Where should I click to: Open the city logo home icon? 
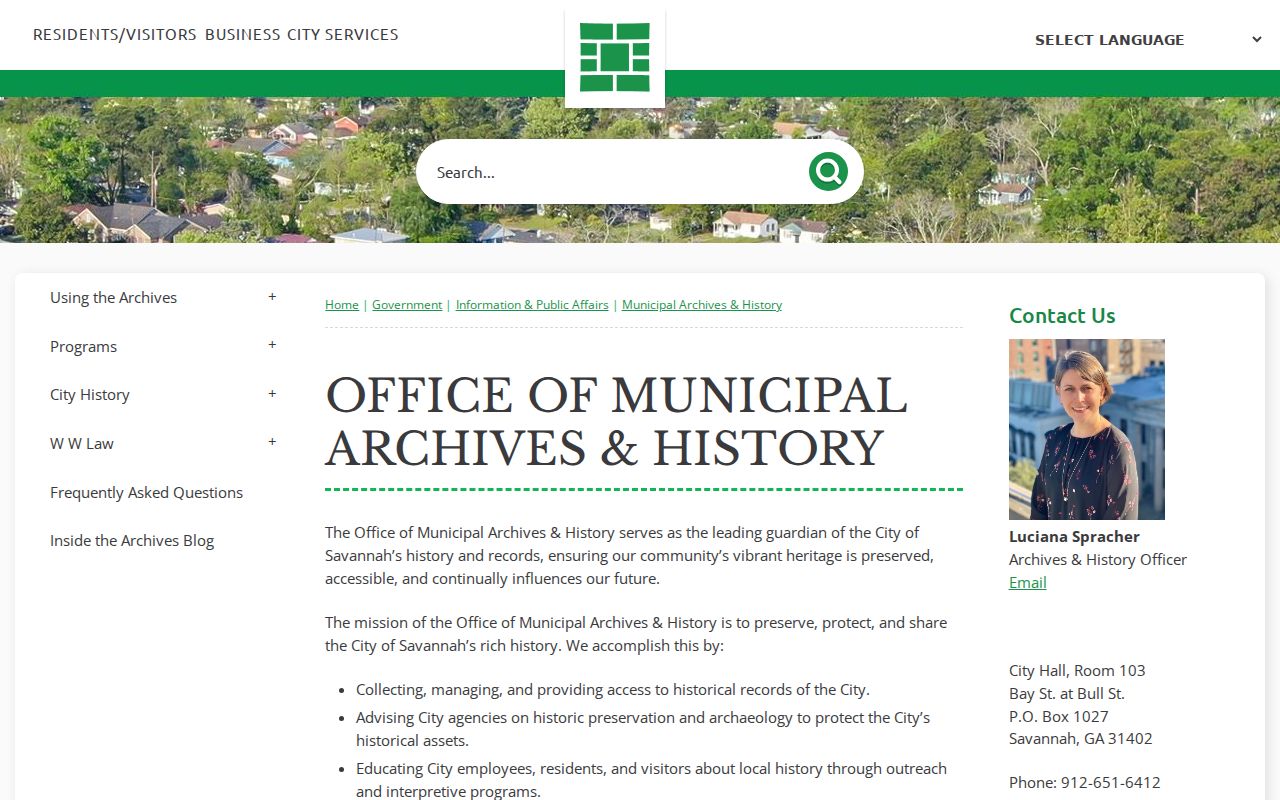[615, 58]
